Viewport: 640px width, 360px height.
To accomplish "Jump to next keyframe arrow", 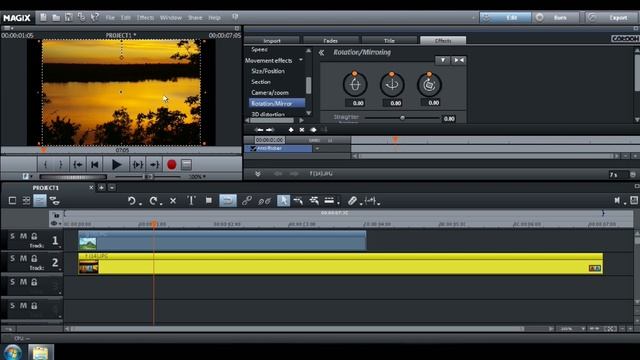I will click(x=270, y=130).
